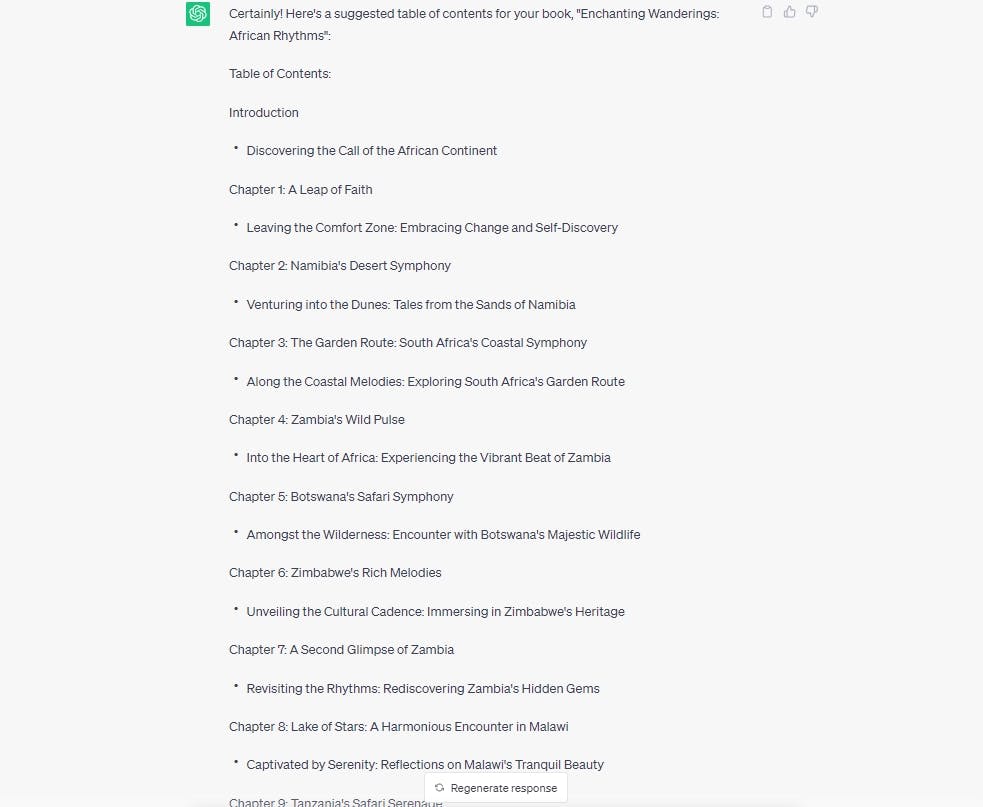Screen dimensions: 983x807
Task: Click "Unveiling the Cultural Cadence" bullet text
Action: click(435, 612)
